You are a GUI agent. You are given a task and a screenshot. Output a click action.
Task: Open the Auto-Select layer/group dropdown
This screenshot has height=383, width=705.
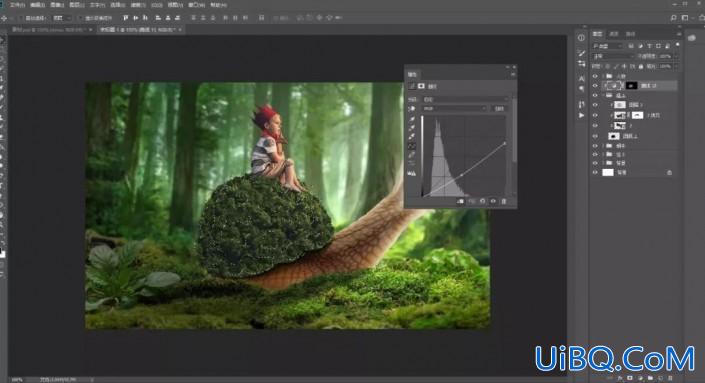coord(62,18)
